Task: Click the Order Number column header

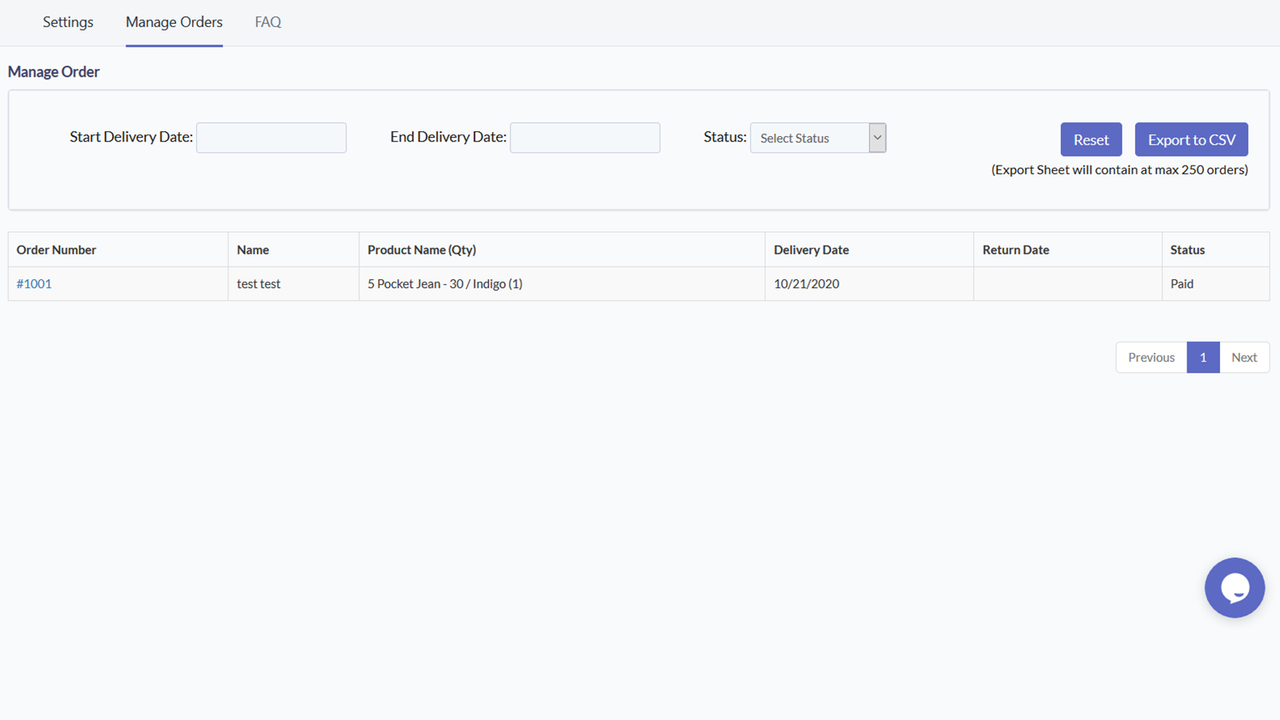Action: [55, 249]
